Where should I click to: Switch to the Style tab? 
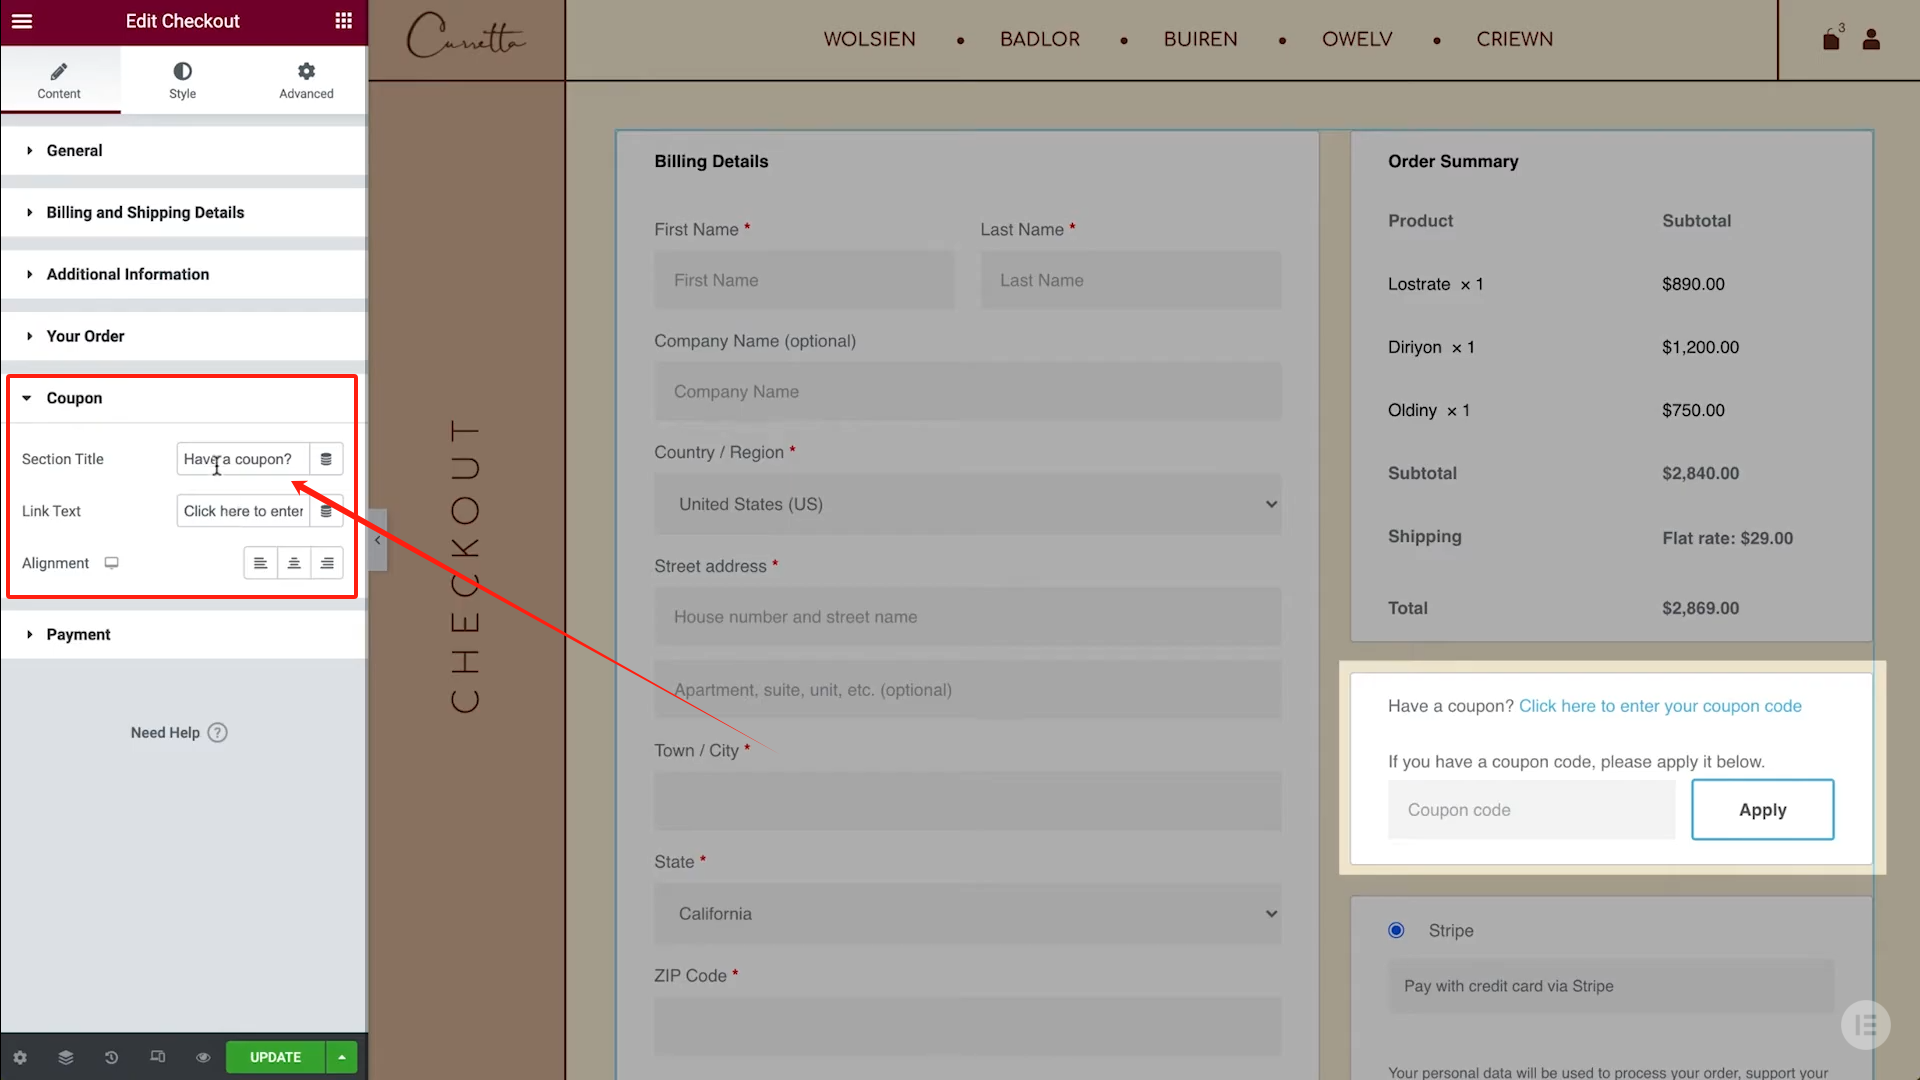click(182, 80)
